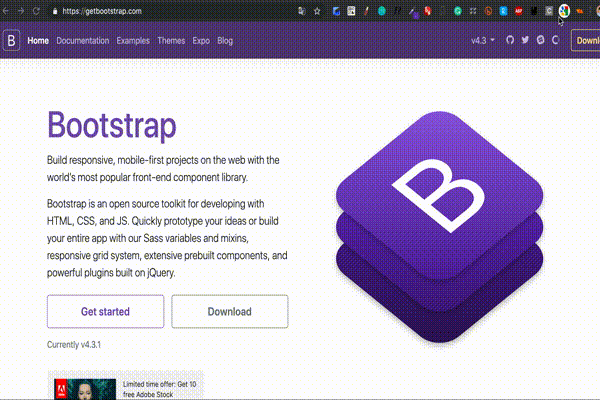
Task: Open the Expo nav item
Action: [x=201, y=41]
